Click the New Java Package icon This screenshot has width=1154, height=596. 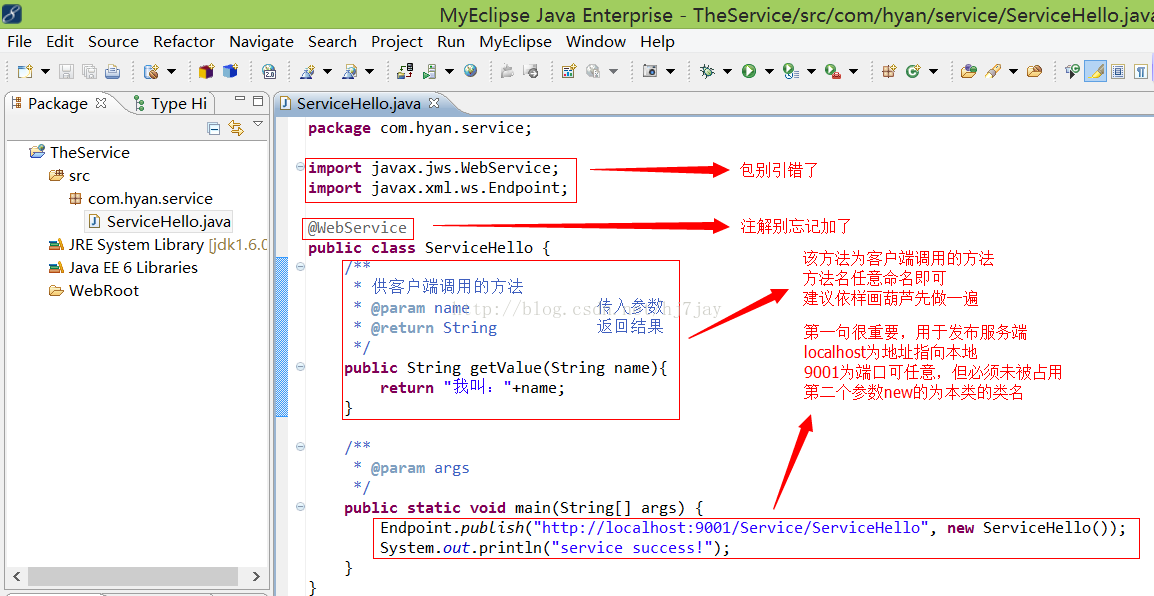(890, 71)
